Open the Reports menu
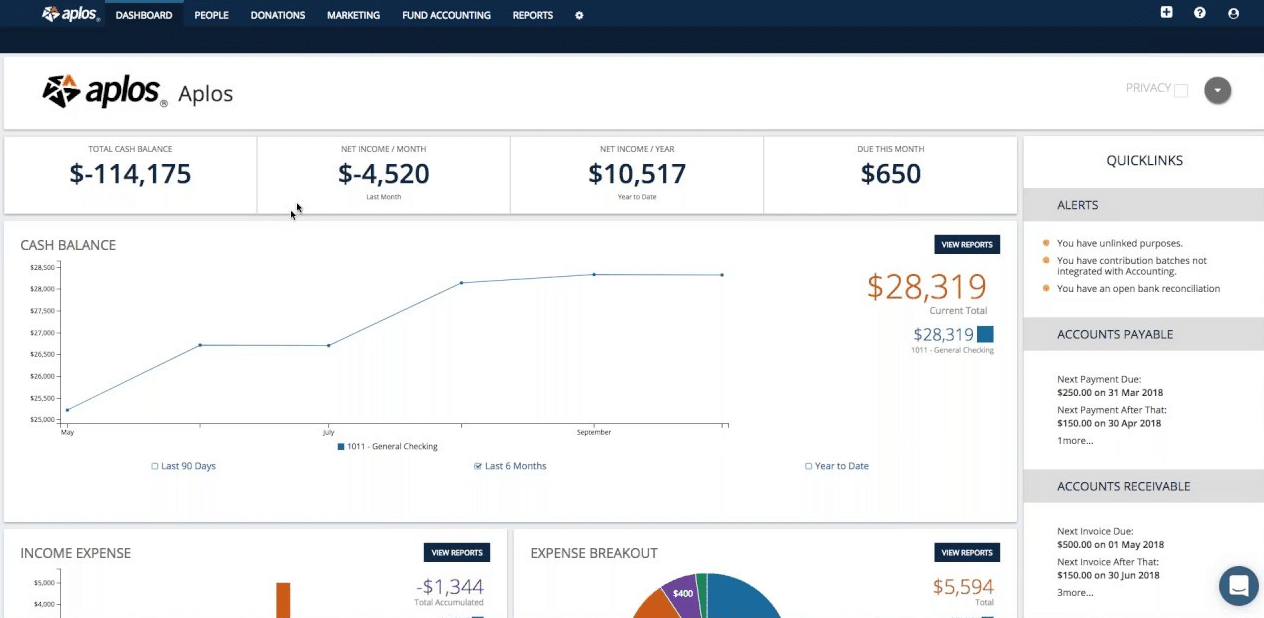Image resolution: width=1264 pixels, height=618 pixels. (533, 15)
